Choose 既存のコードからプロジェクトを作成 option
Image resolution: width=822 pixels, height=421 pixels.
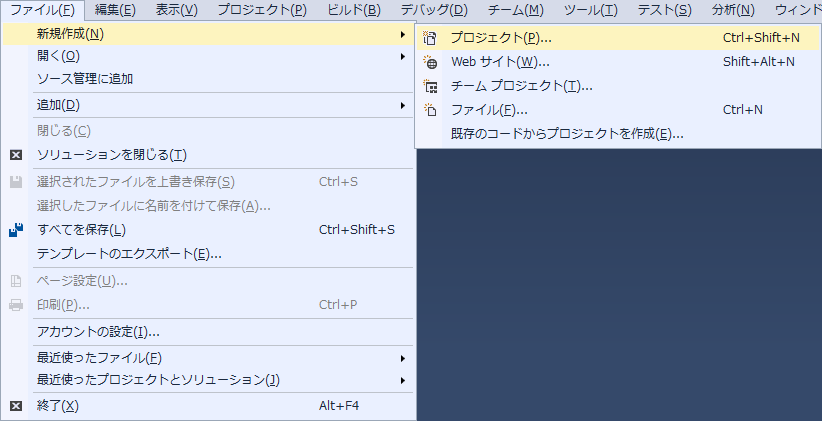[x=567, y=134]
